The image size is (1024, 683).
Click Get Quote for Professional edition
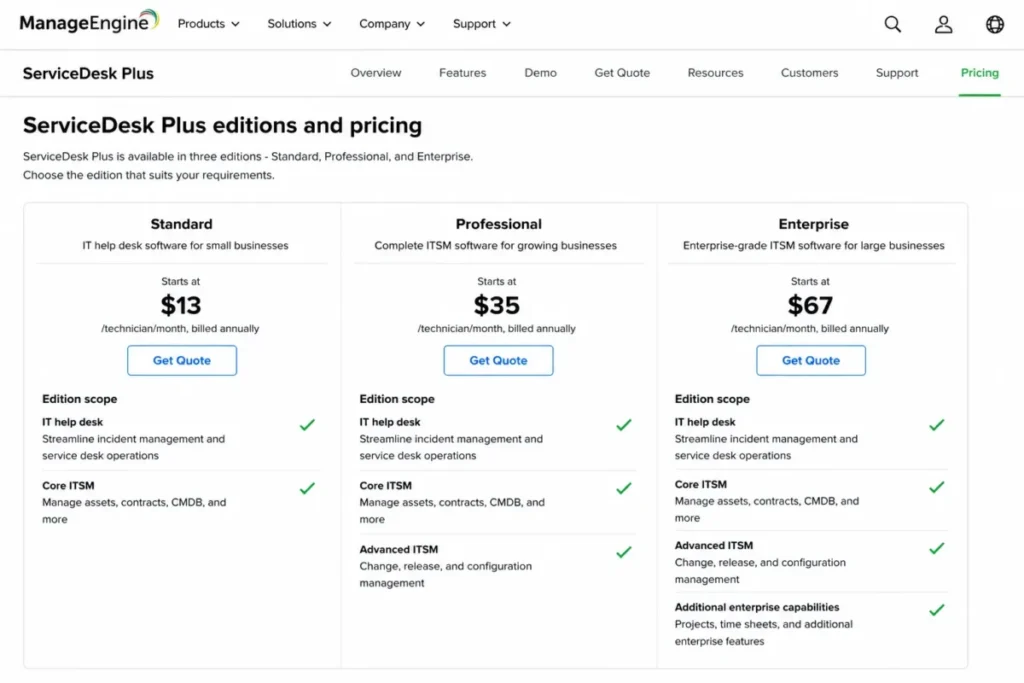(x=498, y=360)
